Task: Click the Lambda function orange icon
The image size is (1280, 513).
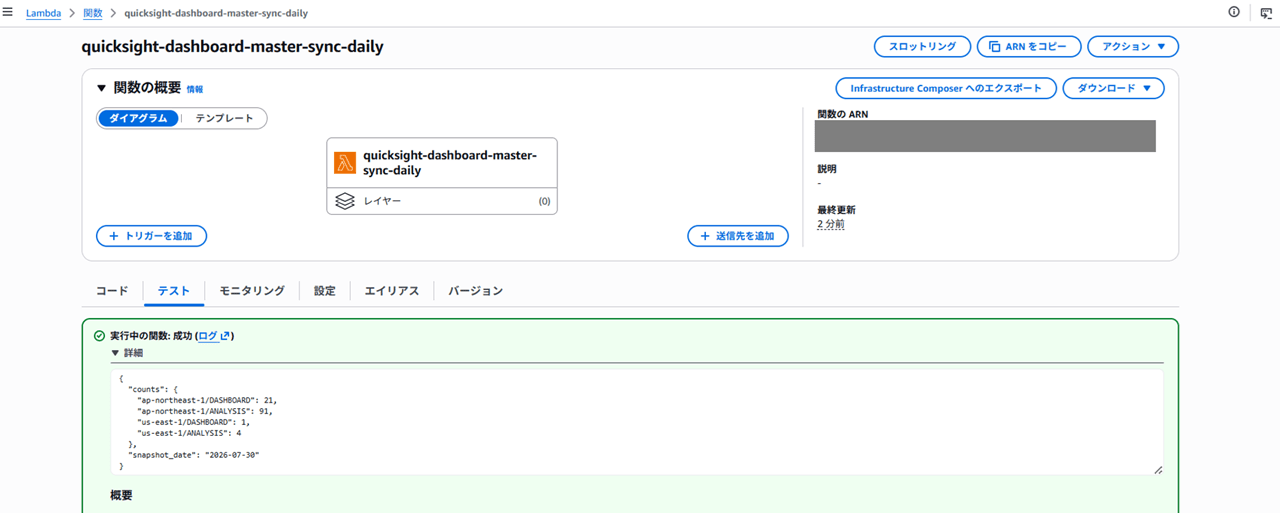Action: coord(345,163)
